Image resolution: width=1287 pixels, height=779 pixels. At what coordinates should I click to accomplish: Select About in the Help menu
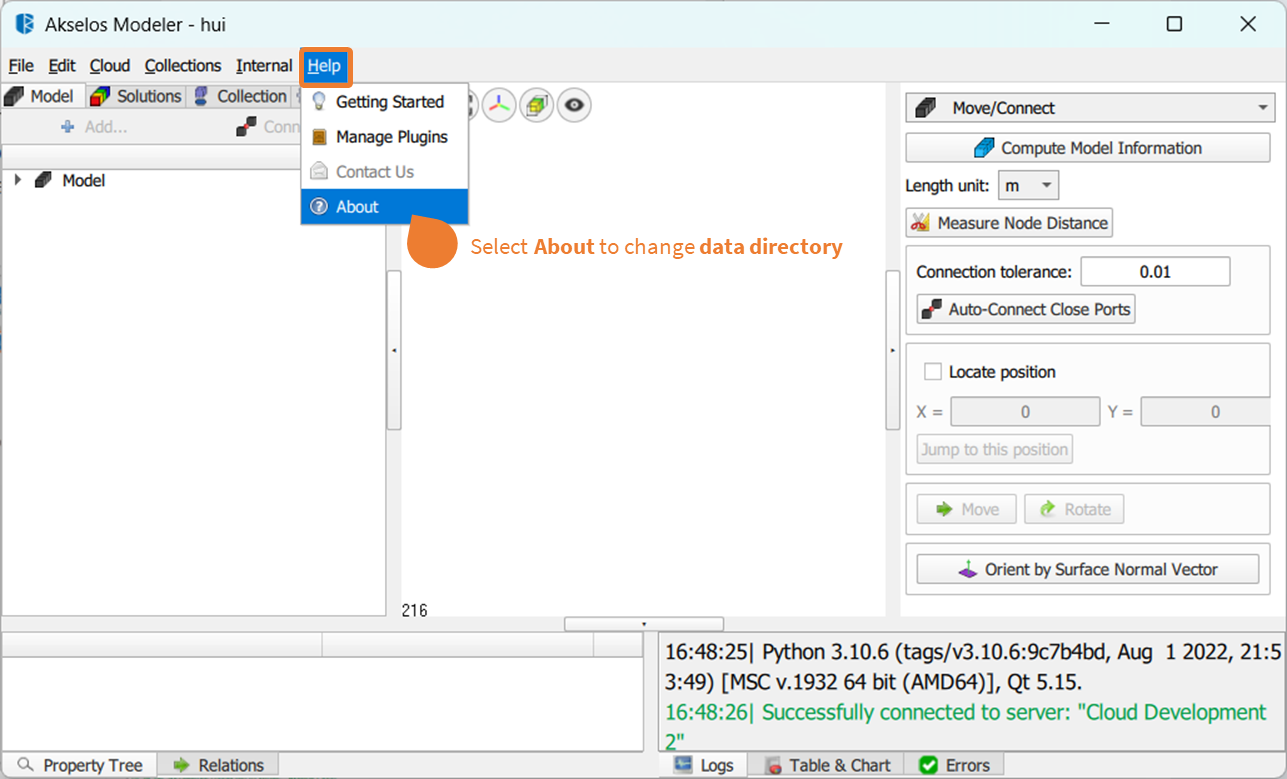pos(385,207)
